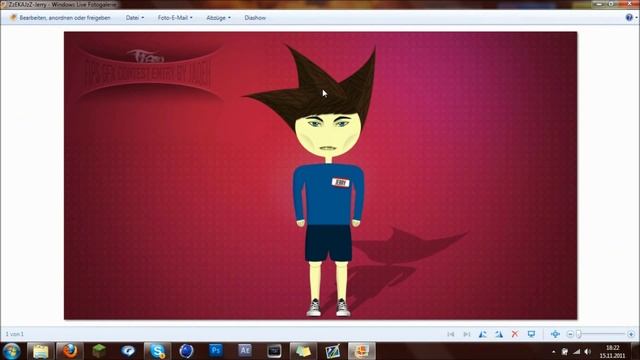
Task: Click the zoom slider handle
Action: (579, 334)
